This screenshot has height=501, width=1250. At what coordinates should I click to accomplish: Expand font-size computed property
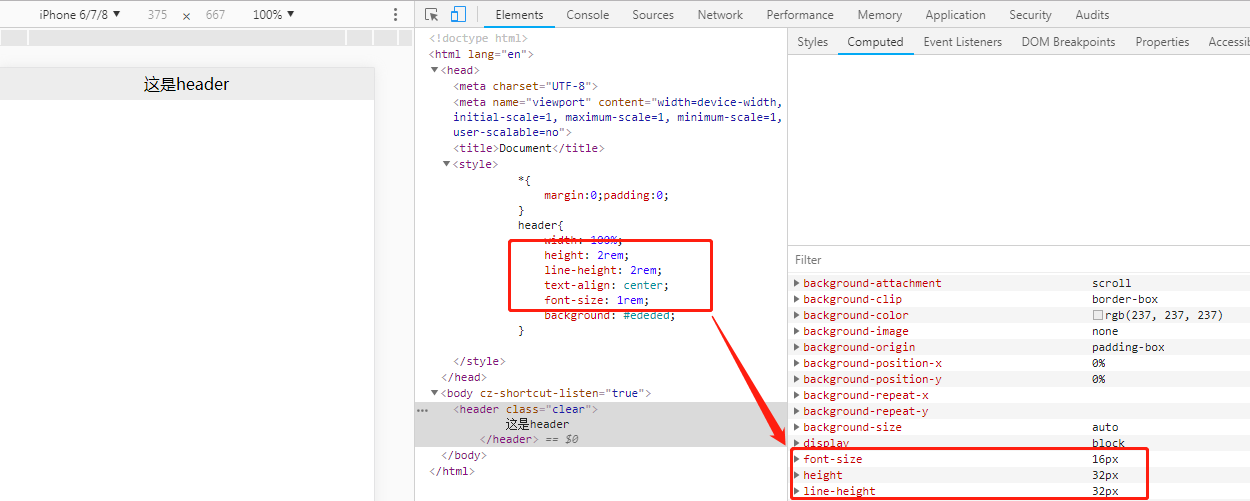tap(797, 459)
